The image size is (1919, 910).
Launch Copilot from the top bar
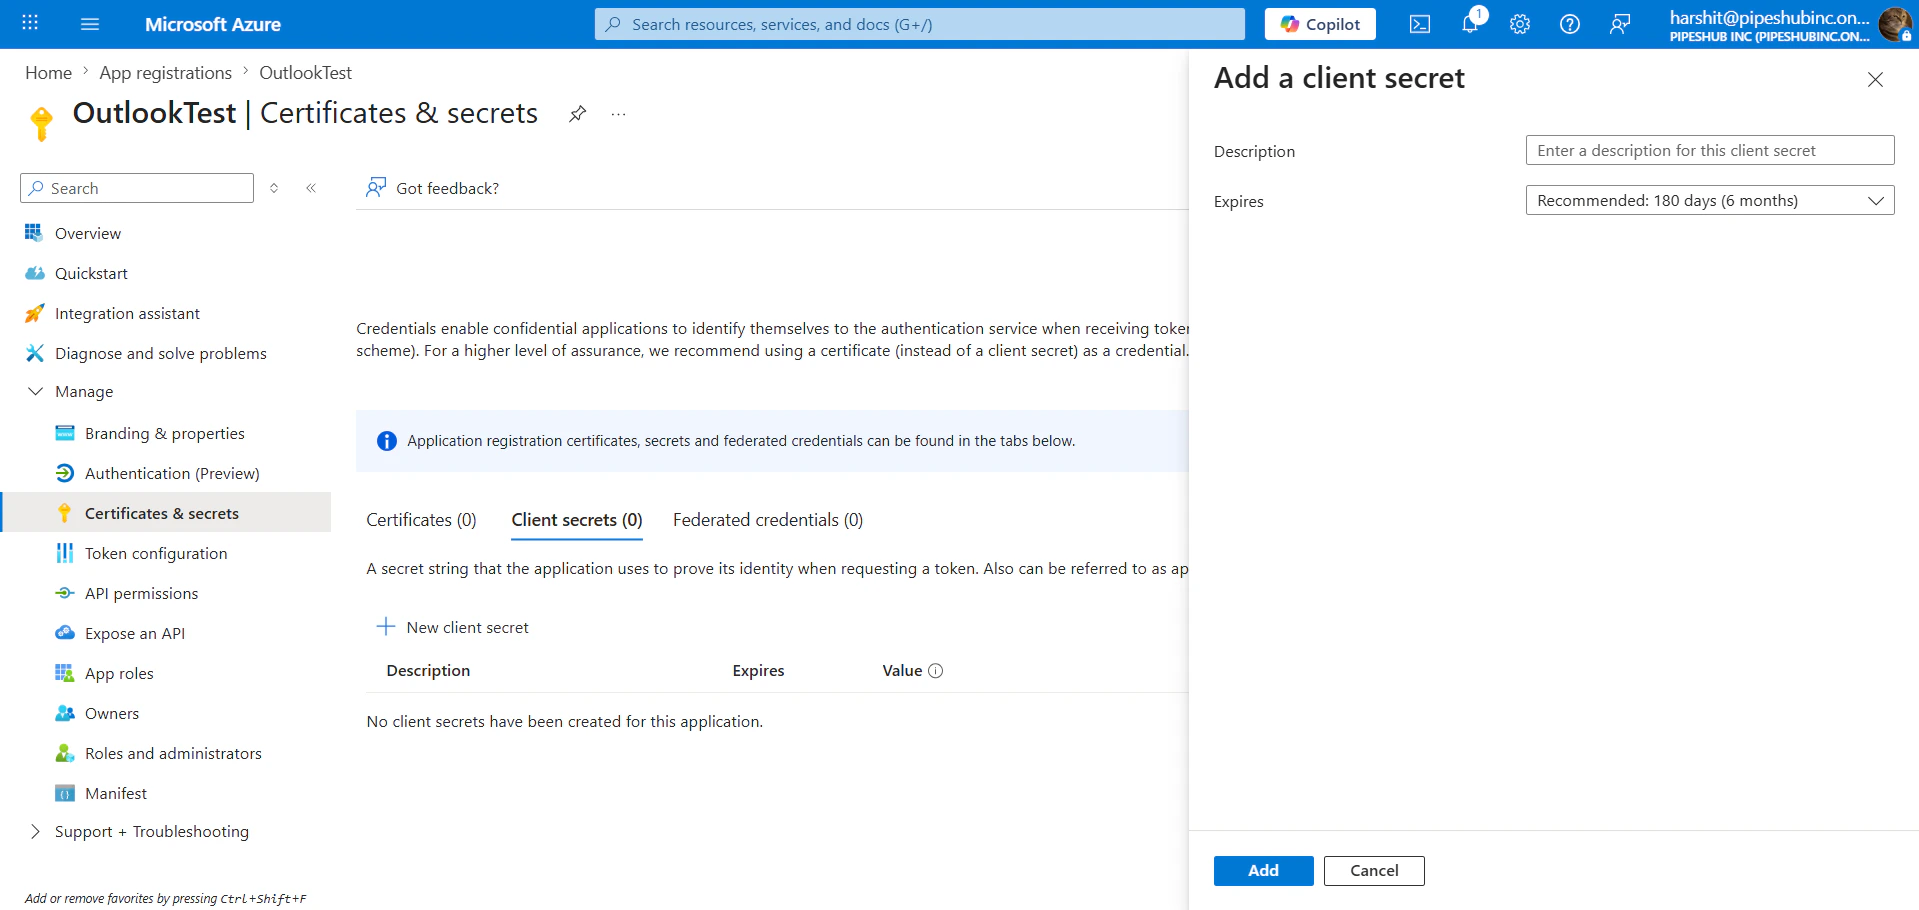1319,23
